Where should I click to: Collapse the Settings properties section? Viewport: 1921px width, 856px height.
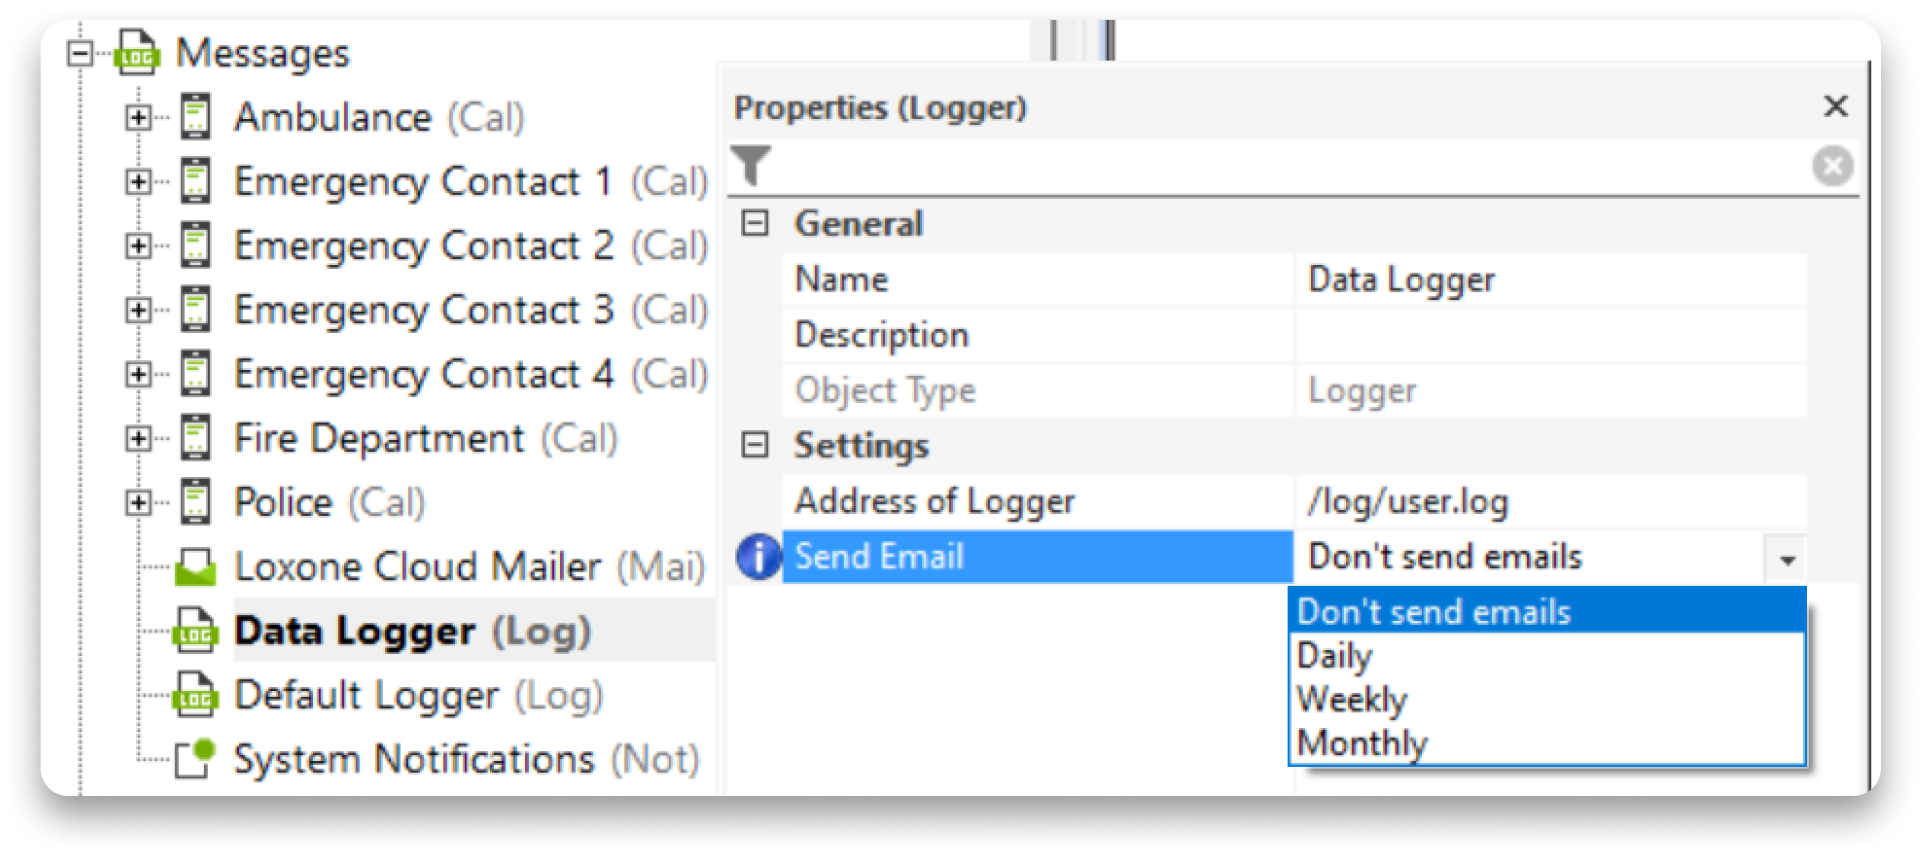tap(755, 445)
